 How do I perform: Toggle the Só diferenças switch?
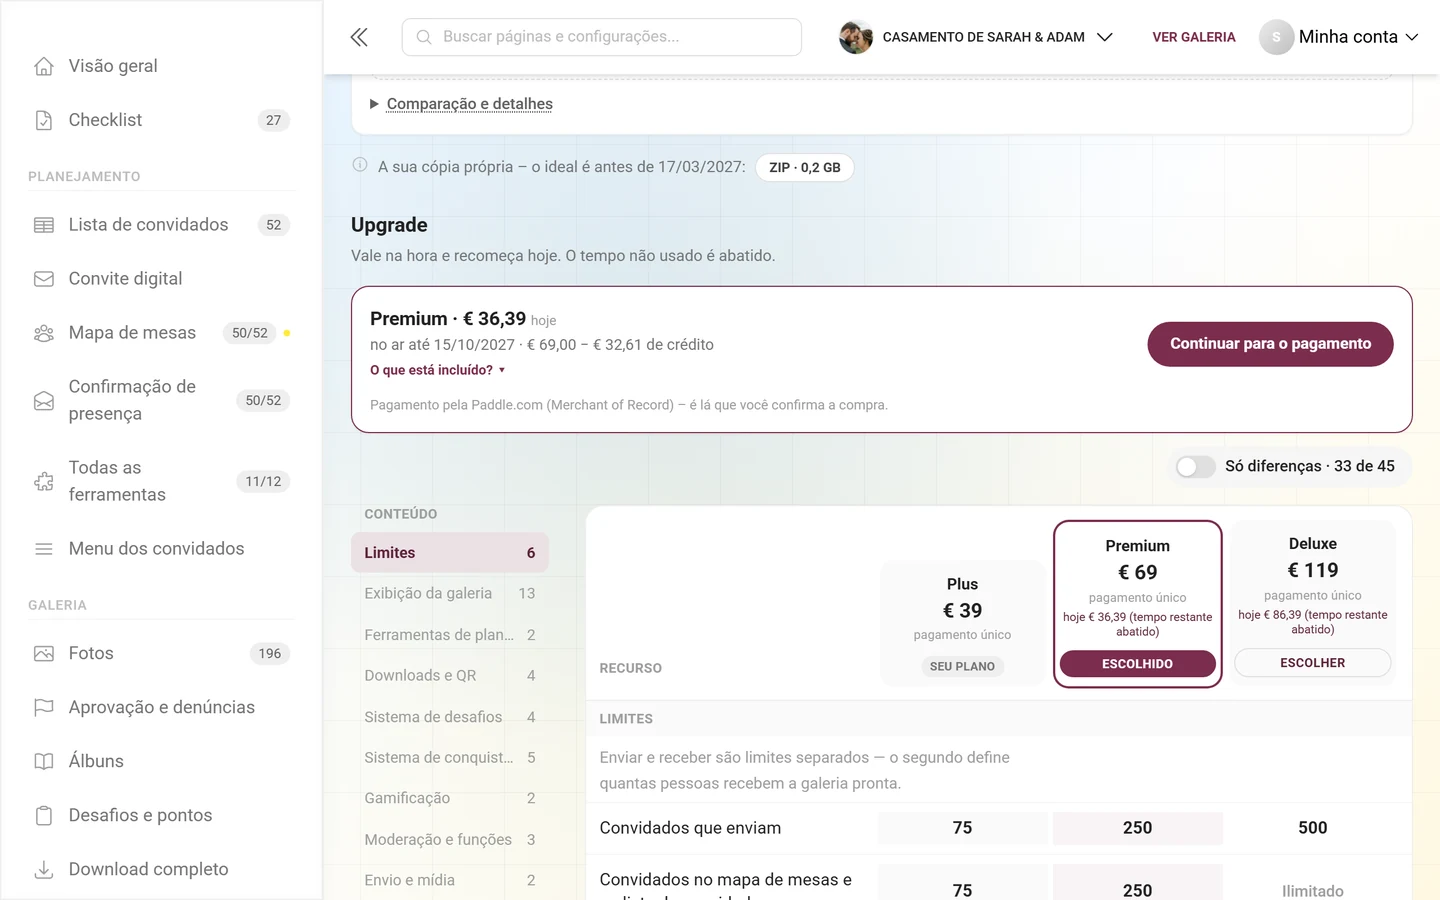pos(1195,467)
